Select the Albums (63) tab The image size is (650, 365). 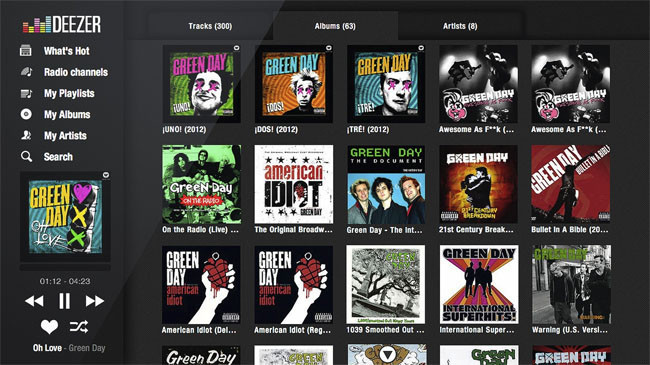pos(335,26)
